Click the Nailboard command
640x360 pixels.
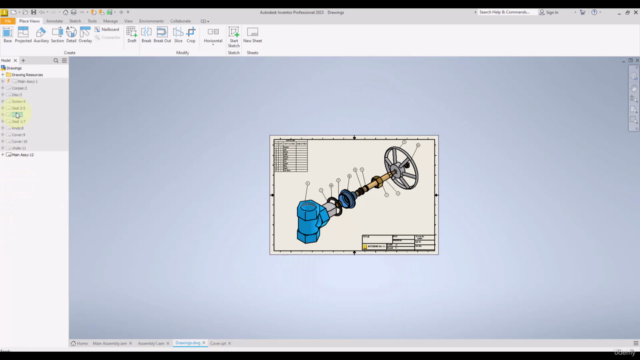(107, 29)
